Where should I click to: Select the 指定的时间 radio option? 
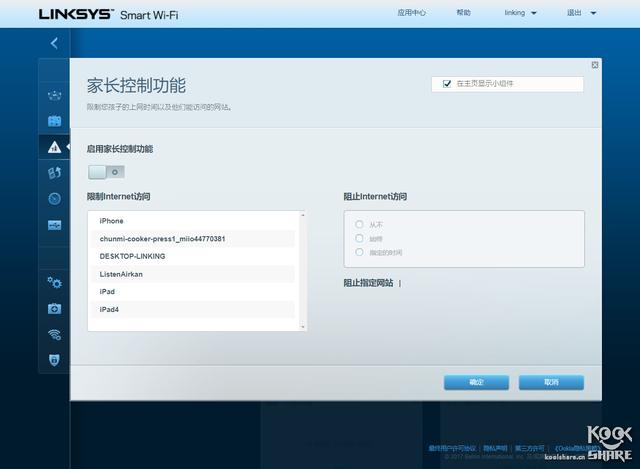[x=359, y=252]
